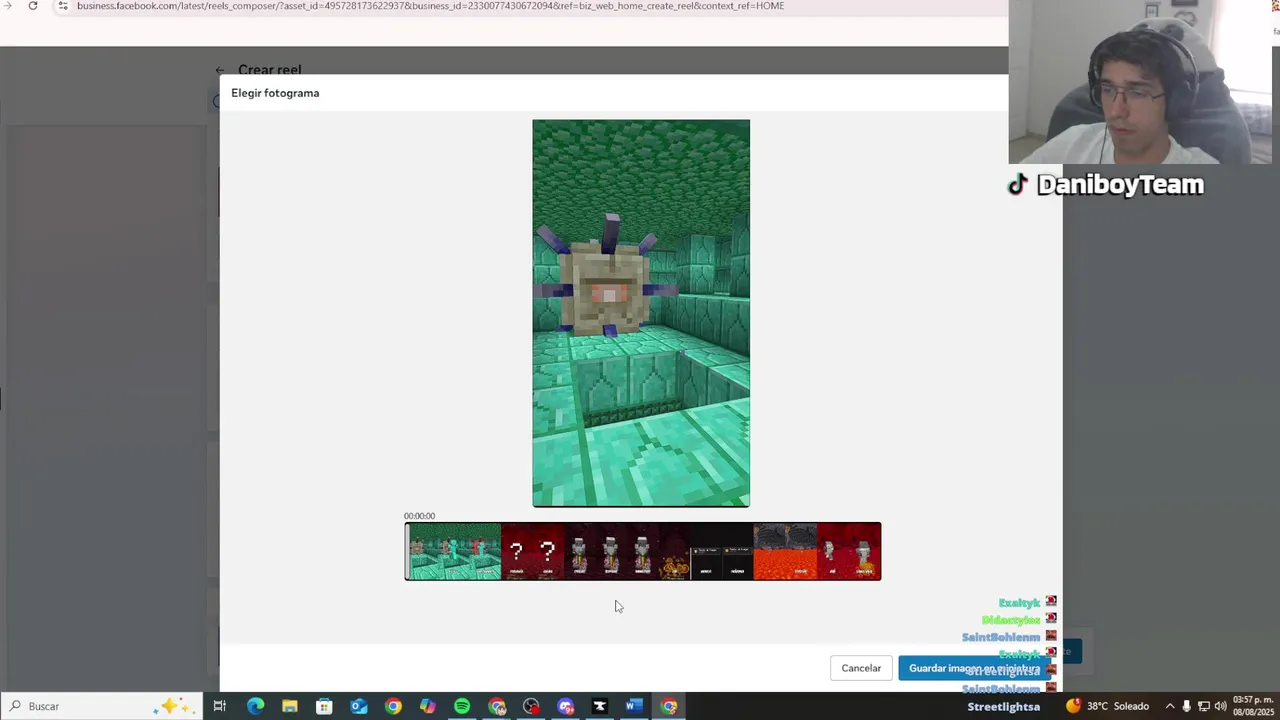Click the Crear reel page title
Viewport: 1280px width, 720px height.
pyautogui.click(x=269, y=70)
